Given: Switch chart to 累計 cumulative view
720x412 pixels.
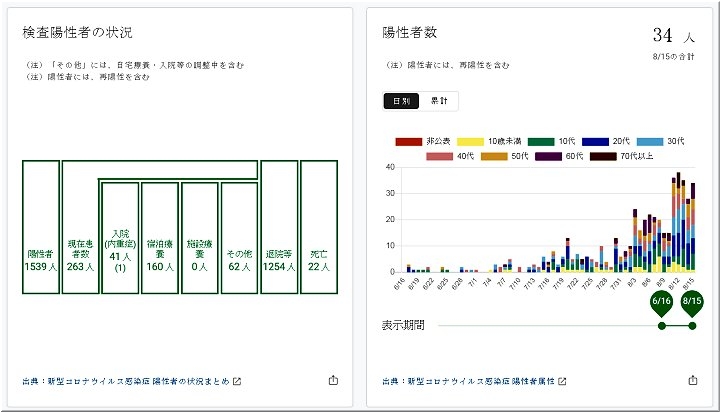Looking at the screenshot, I should (439, 100).
